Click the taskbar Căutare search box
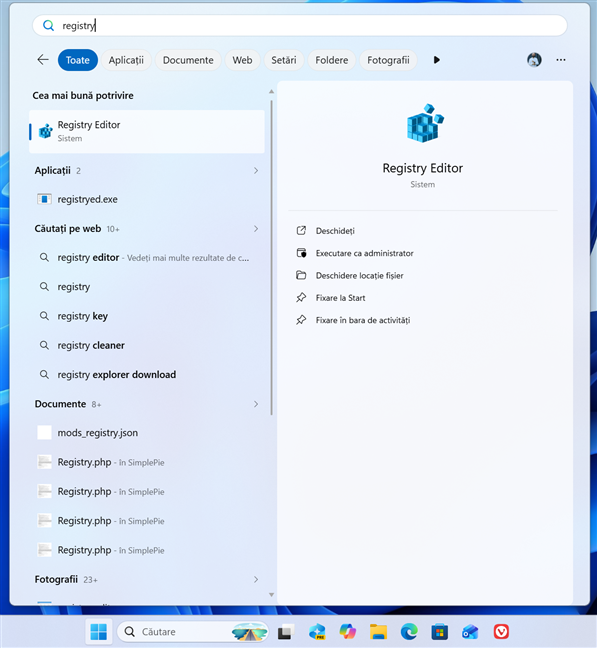This screenshot has width=597, height=648. pyautogui.click(x=193, y=631)
